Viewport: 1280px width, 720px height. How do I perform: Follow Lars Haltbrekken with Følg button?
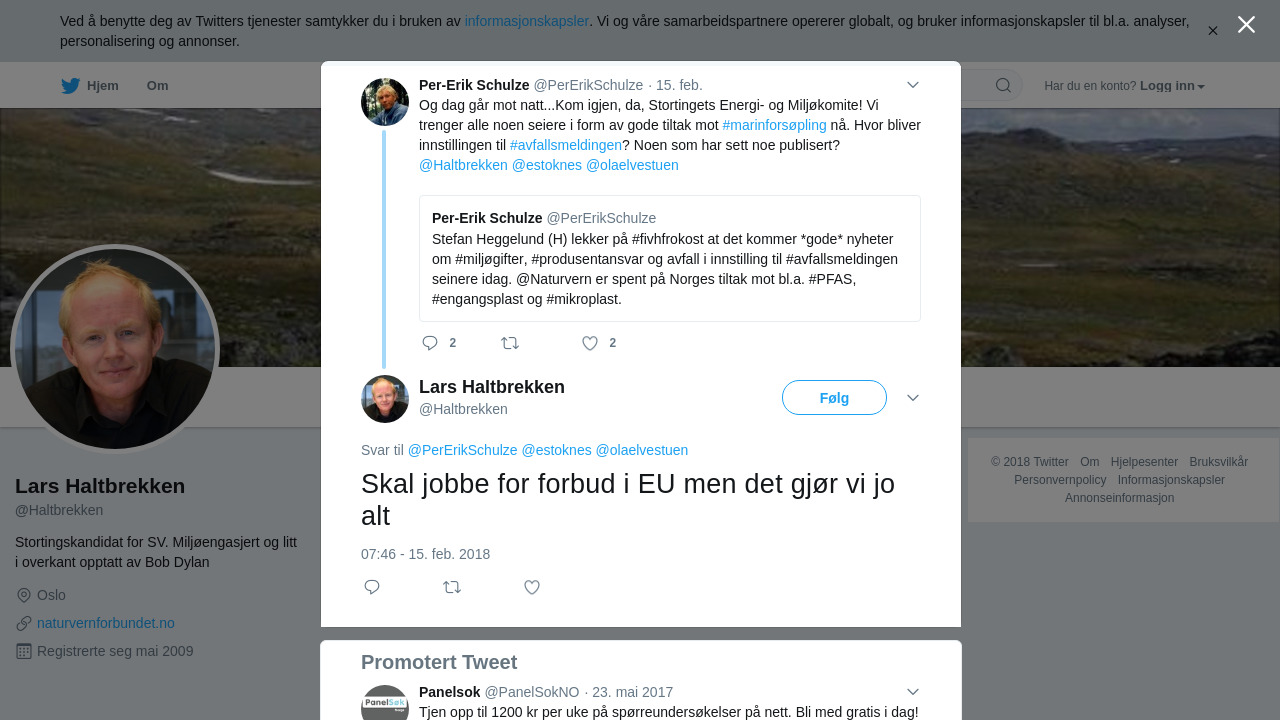[x=834, y=397]
